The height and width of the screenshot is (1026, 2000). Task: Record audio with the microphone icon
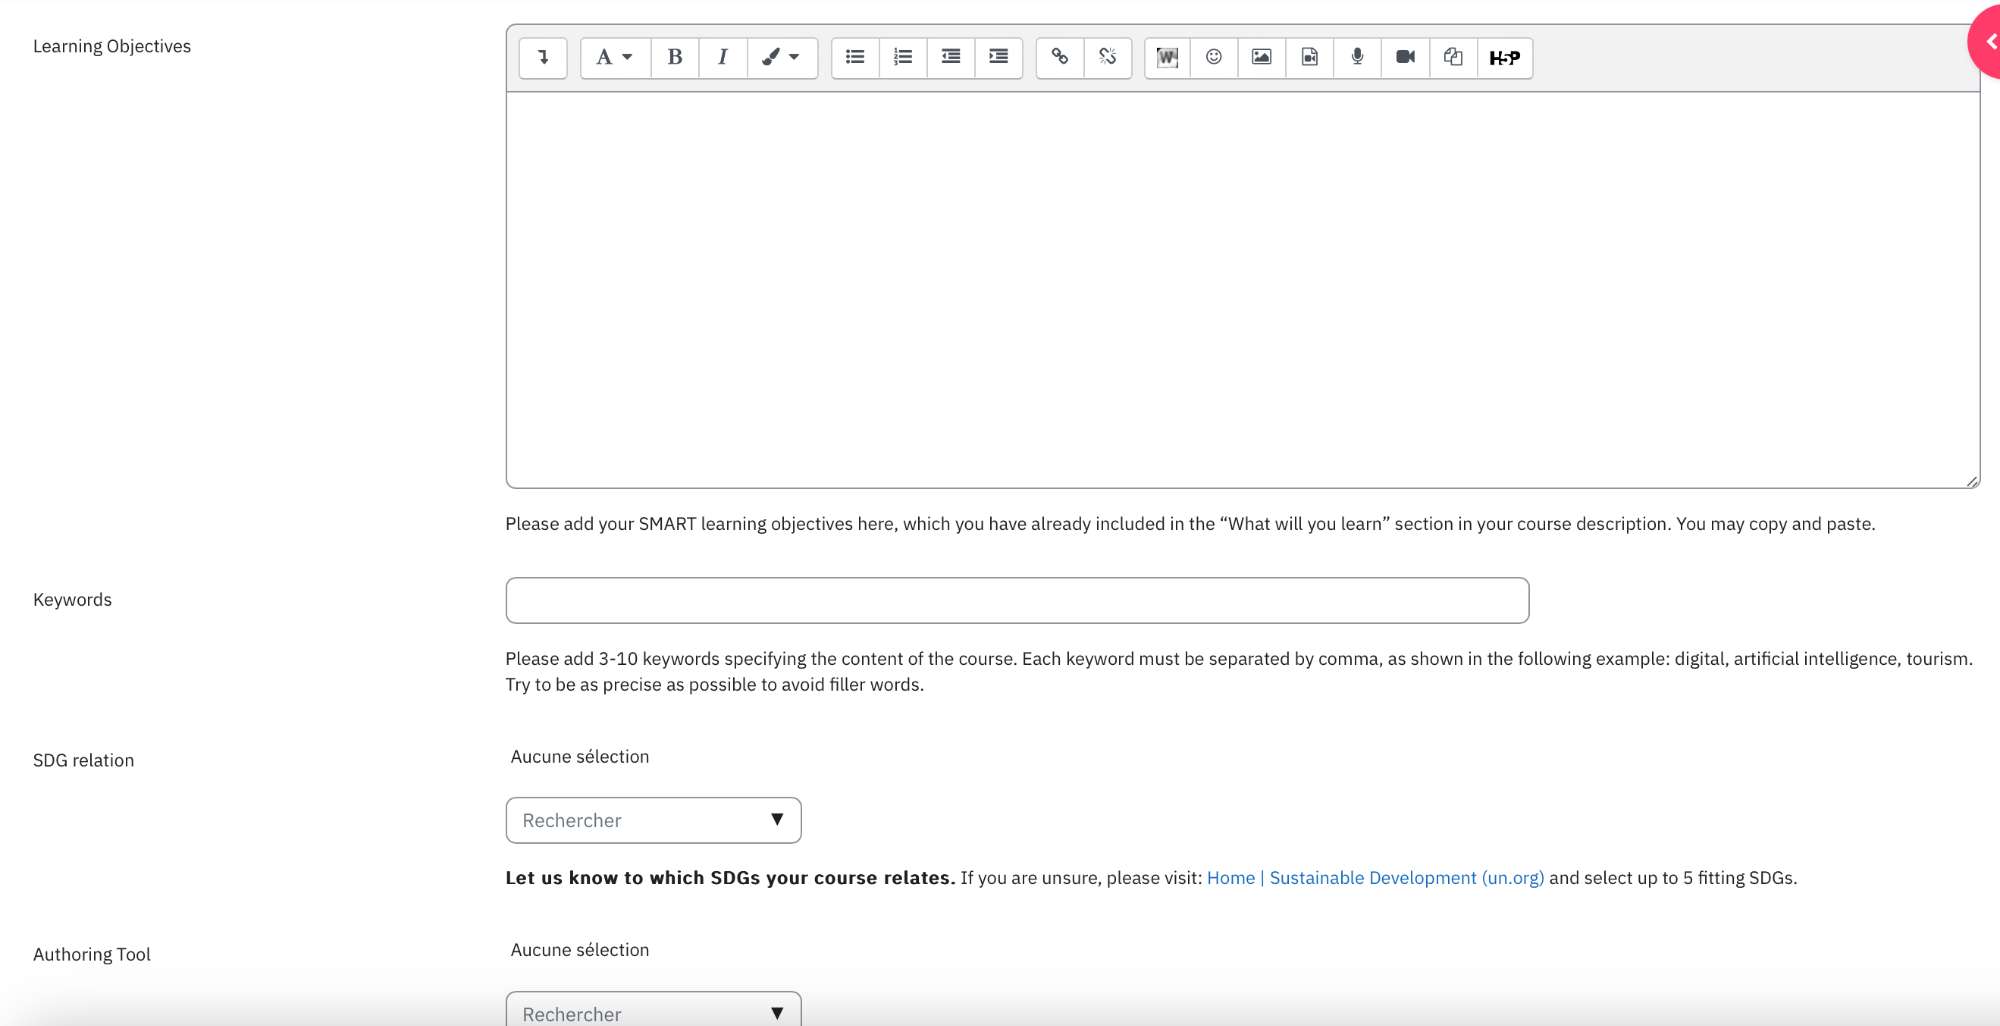tap(1358, 57)
